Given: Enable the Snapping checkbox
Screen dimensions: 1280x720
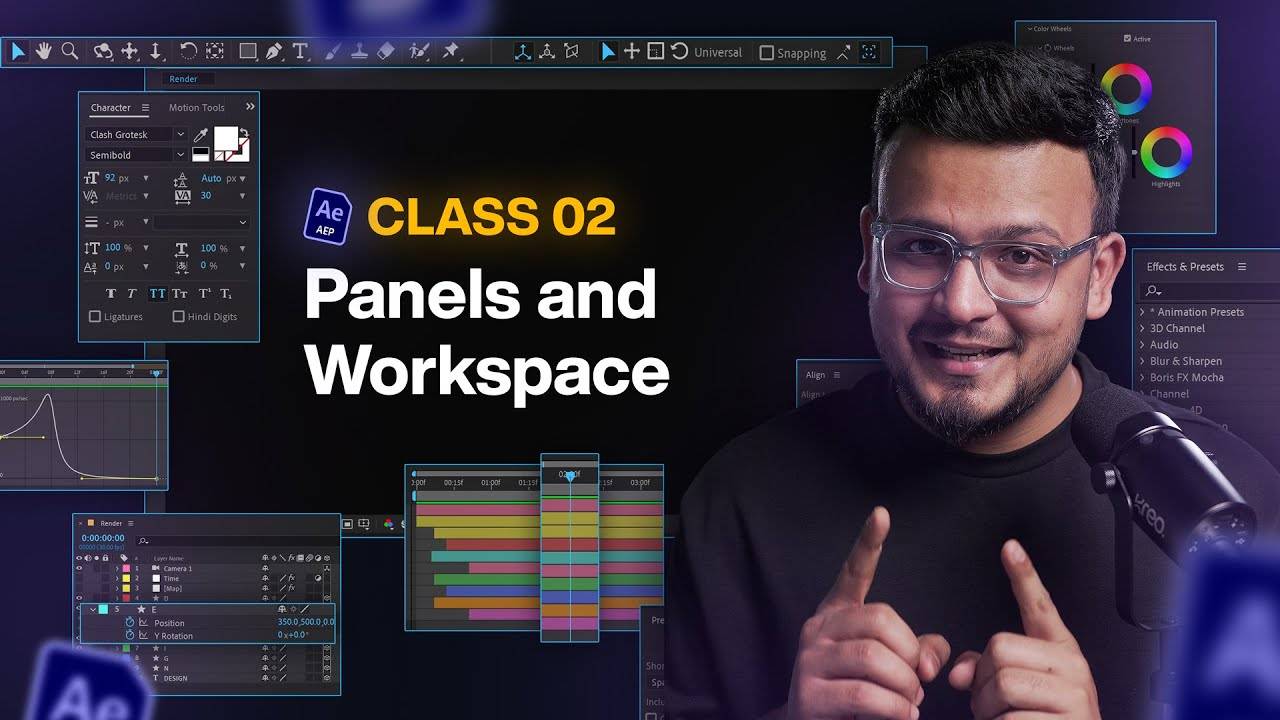Looking at the screenshot, I should 767,53.
